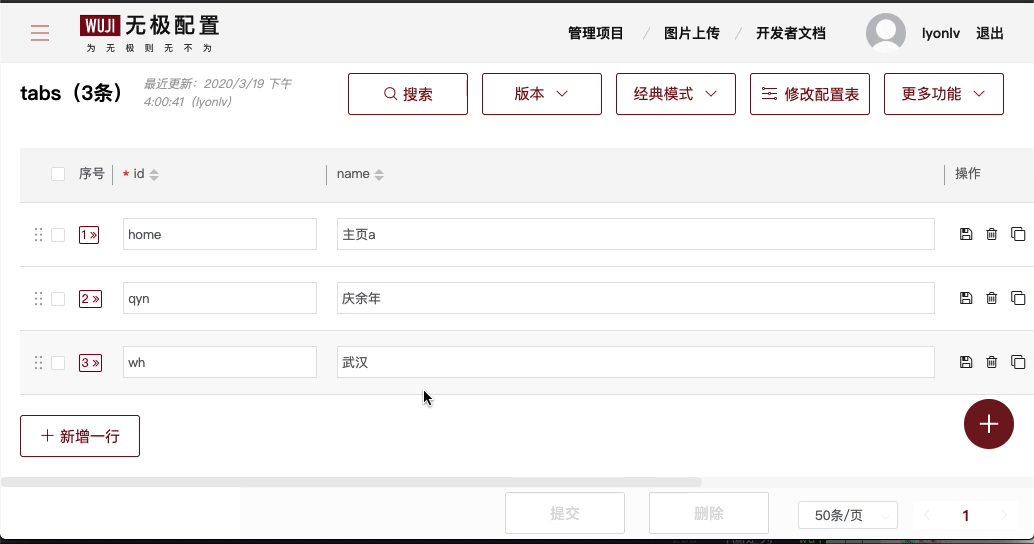1034x544 pixels.
Task: Open the hamburger menu icon
Action: pos(40,34)
